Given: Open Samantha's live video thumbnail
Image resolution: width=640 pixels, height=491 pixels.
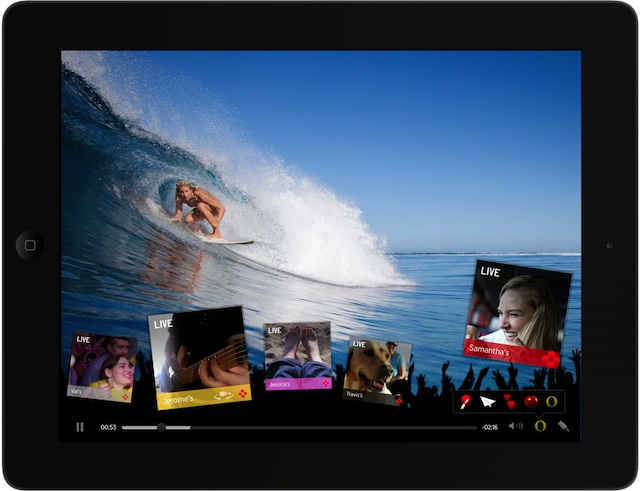Looking at the screenshot, I should (x=518, y=313).
